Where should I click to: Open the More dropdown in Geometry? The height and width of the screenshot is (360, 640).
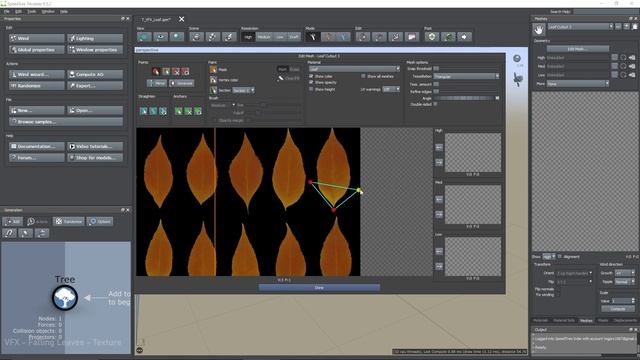click(578, 84)
